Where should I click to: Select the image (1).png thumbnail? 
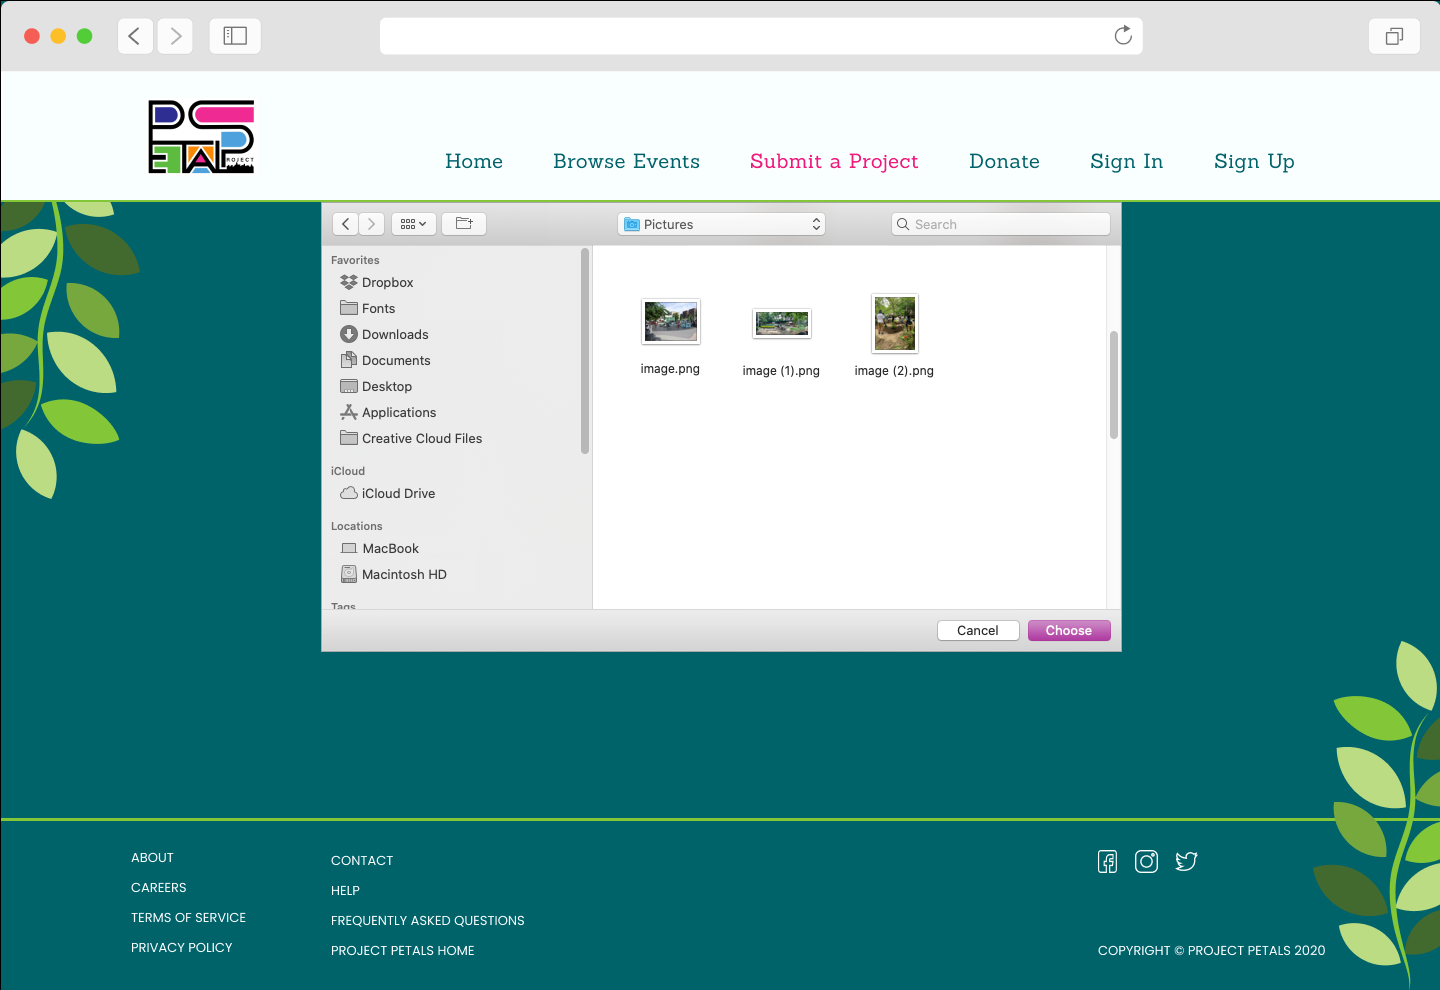(782, 323)
